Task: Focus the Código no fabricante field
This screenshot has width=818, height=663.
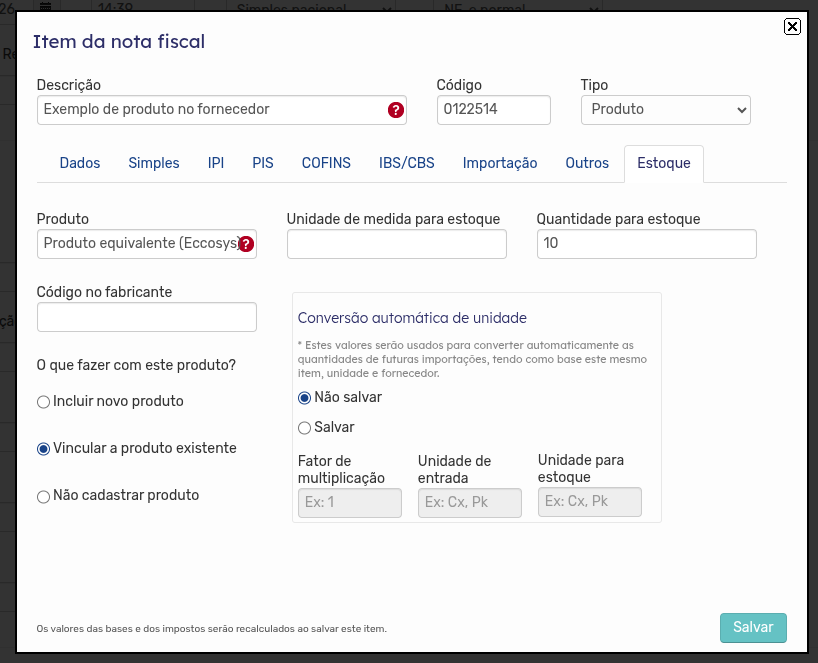Action: (147, 317)
